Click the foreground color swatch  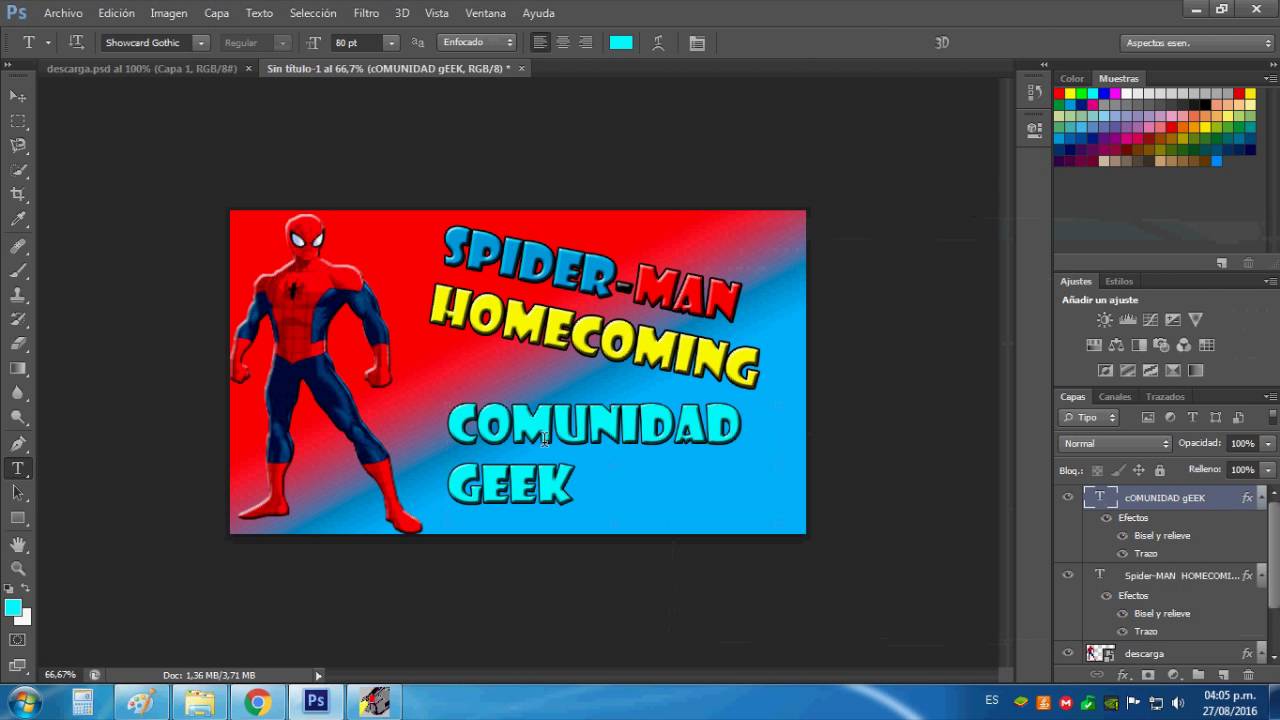(13, 608)
